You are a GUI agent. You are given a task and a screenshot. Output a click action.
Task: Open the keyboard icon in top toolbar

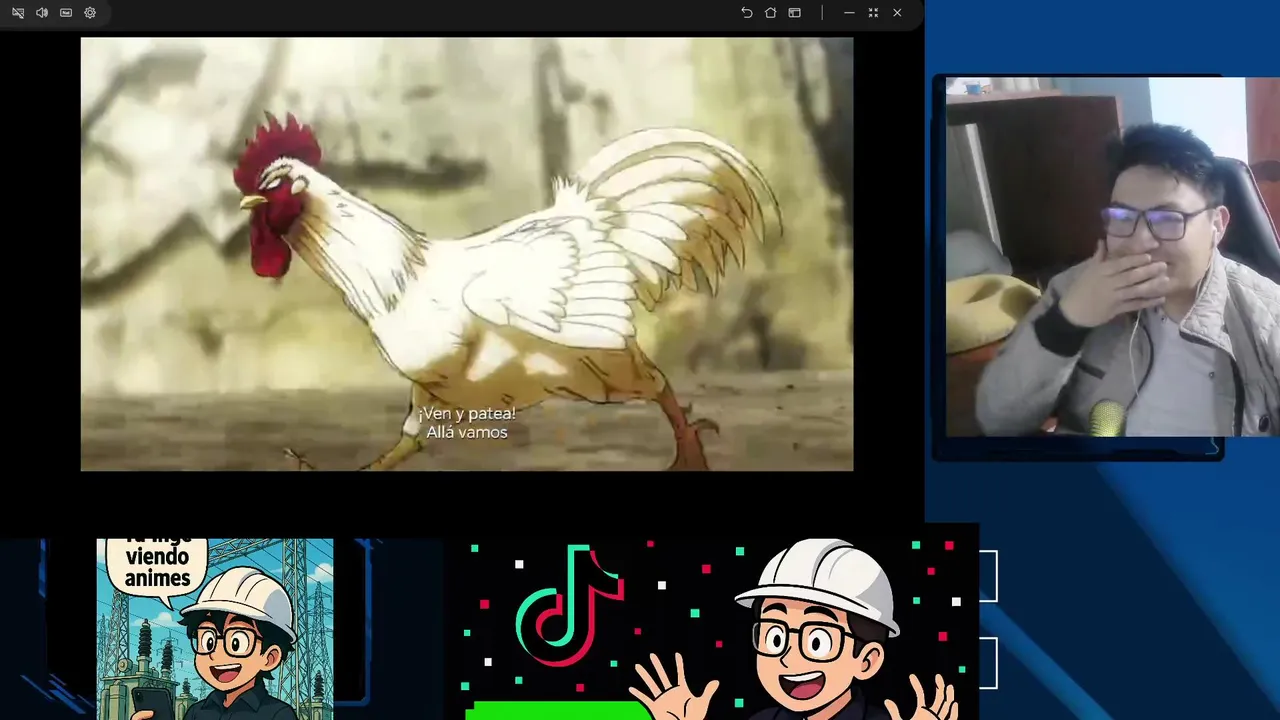pos(66,13)
